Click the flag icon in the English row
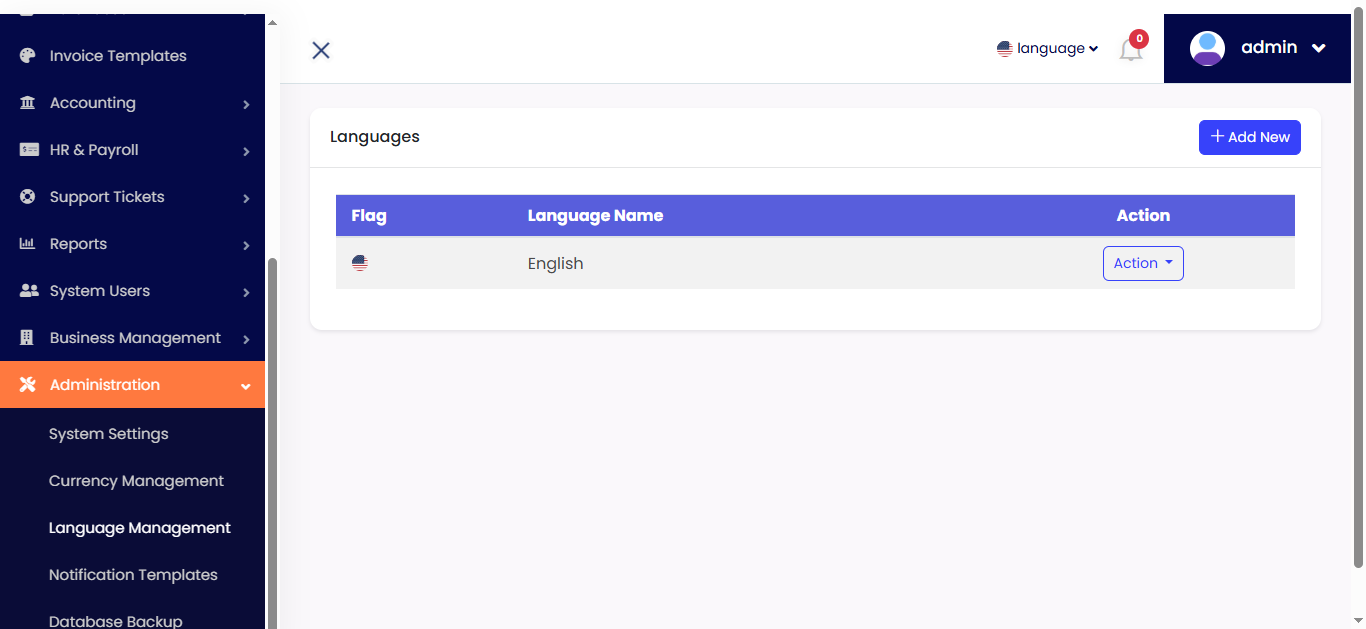Image resolution: width=1366 pixels, height=629 pixels. pos(360,263)
